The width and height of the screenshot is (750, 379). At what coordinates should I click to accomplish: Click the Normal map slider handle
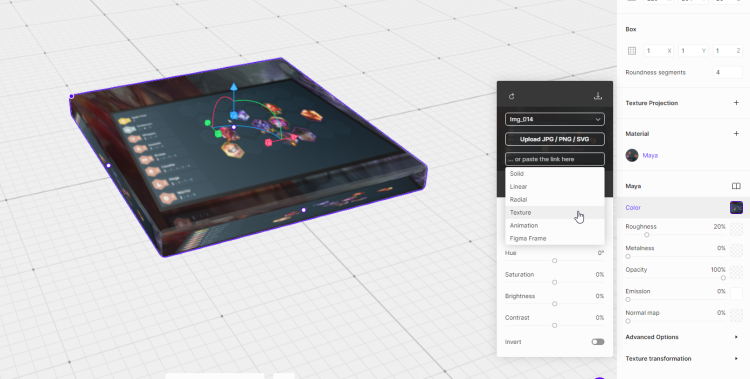coord(628,321)
